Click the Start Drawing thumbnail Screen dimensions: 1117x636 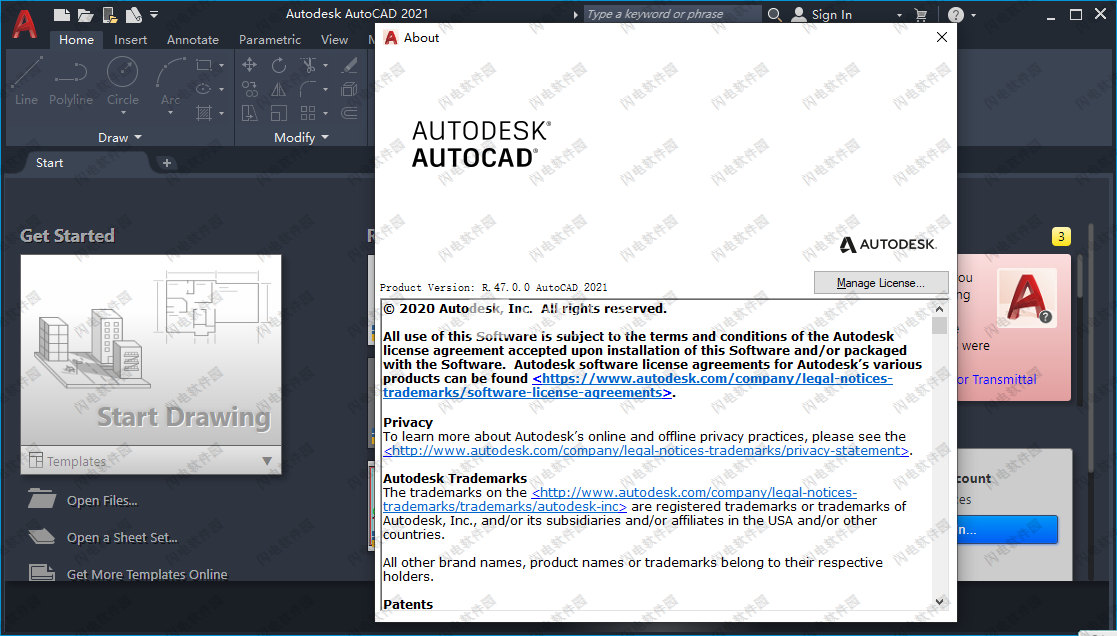tap(151, 350)
